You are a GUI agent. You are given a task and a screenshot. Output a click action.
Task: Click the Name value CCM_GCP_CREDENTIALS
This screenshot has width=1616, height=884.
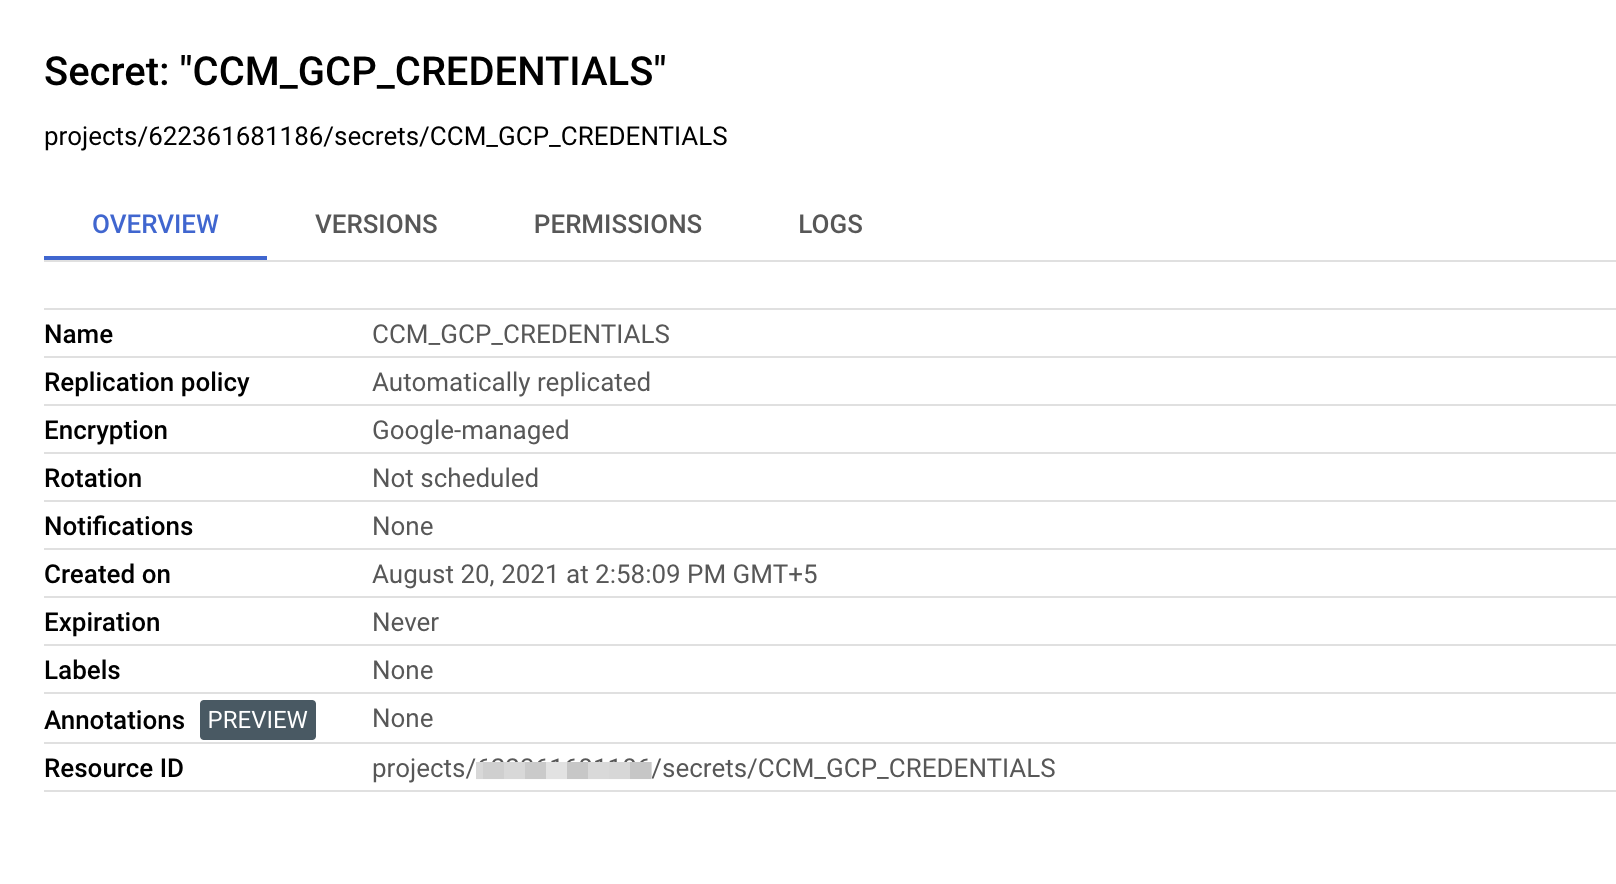(x=521, y=334)
